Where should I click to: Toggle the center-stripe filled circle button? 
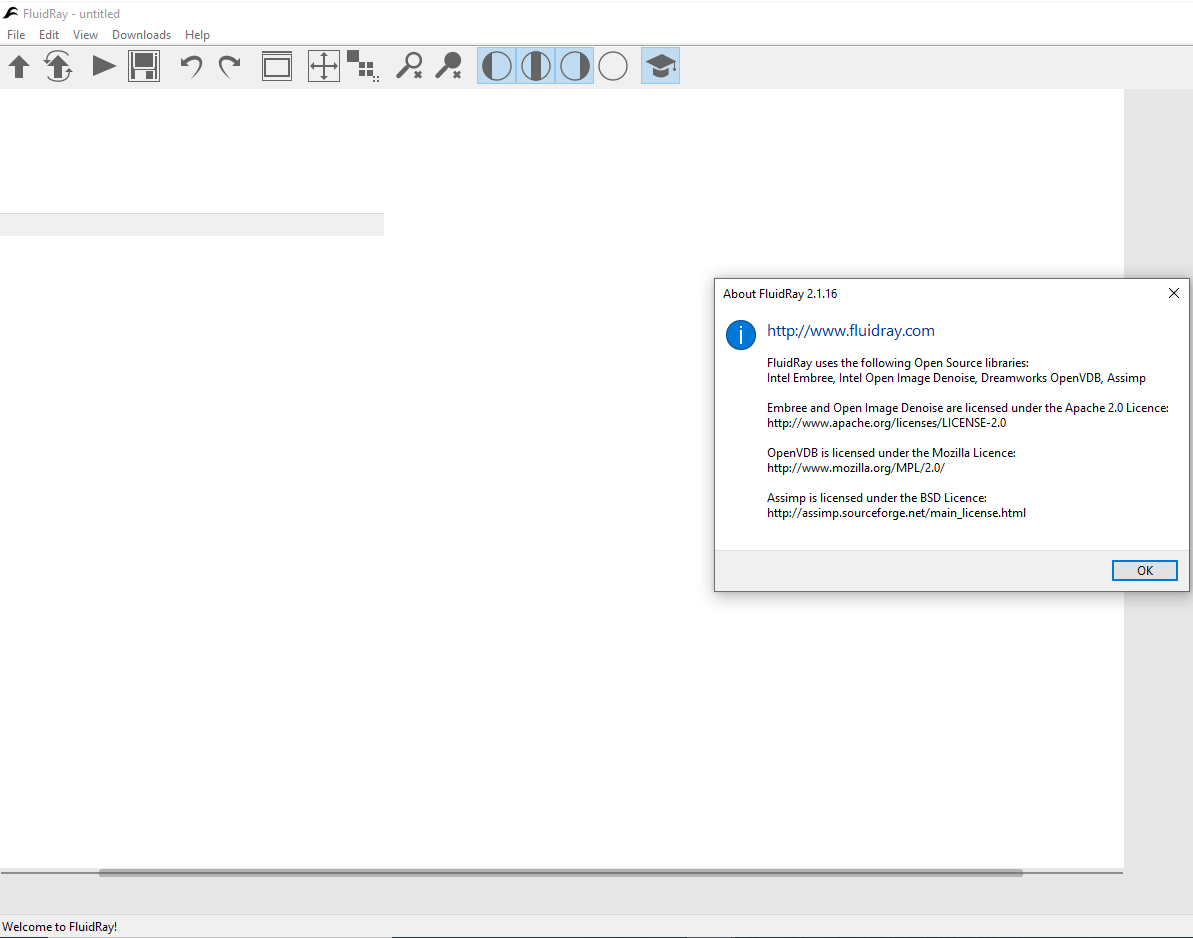[x=536, y=67]
